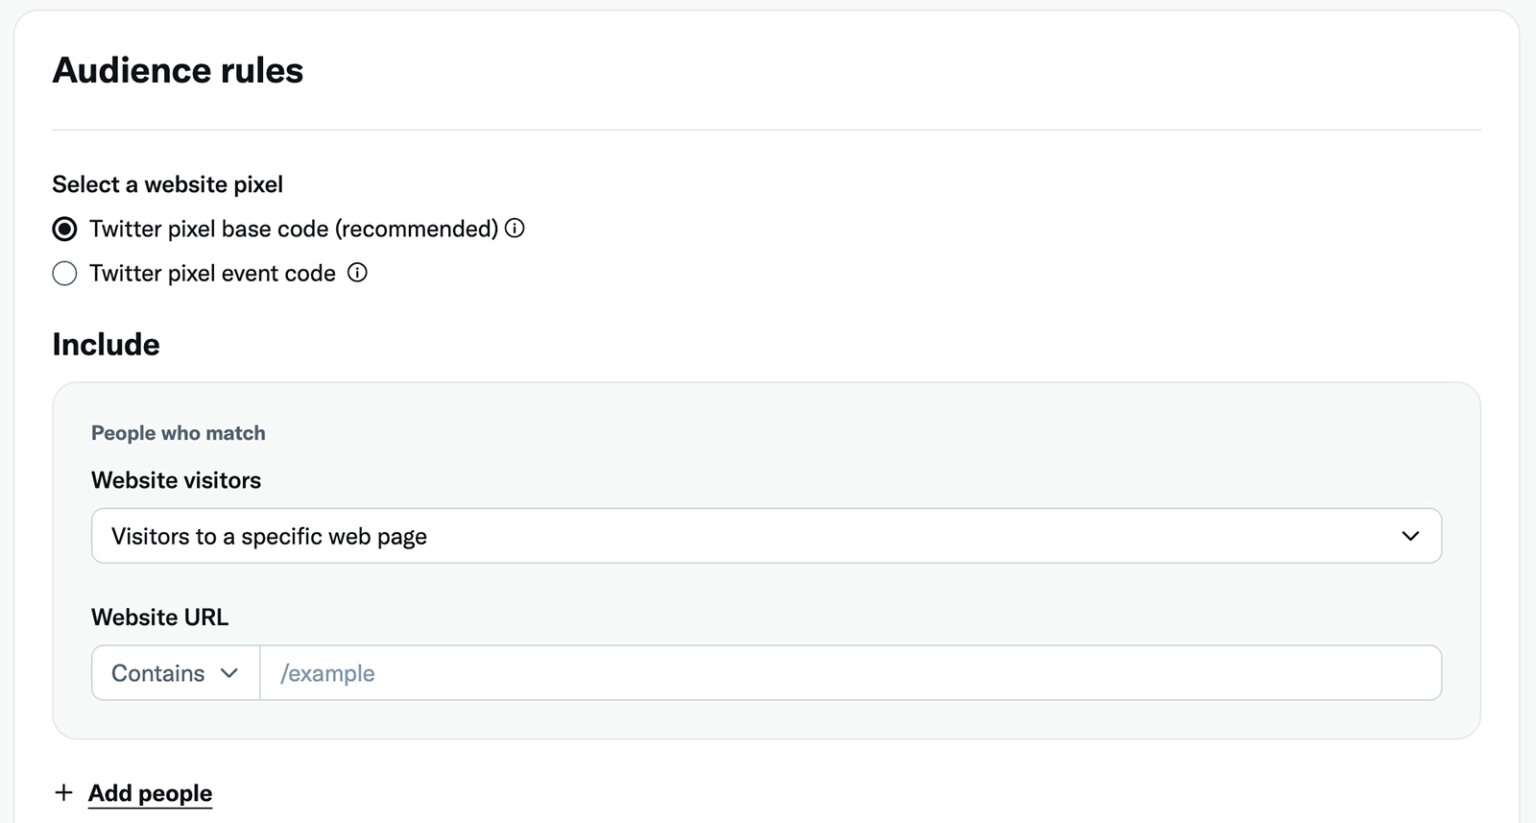The height and width of the screenshot is (823, 1536).
Task: Click the Audience rules heading
Action: point(178,70)
